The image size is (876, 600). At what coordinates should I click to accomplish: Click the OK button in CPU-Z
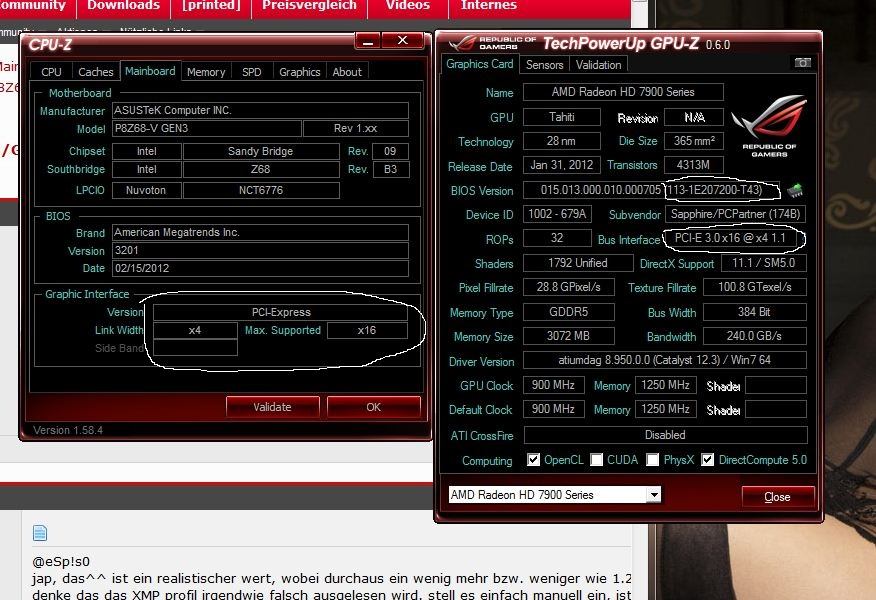click(x=374, y=407)
